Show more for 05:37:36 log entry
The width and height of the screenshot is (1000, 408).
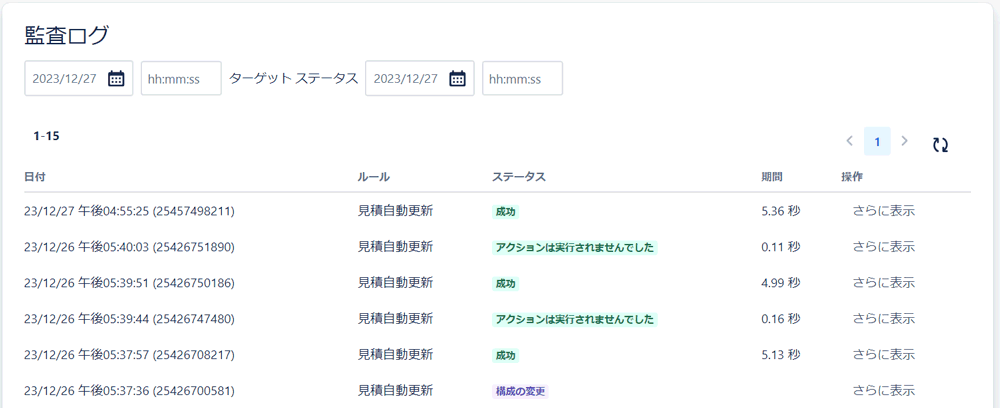884,390
